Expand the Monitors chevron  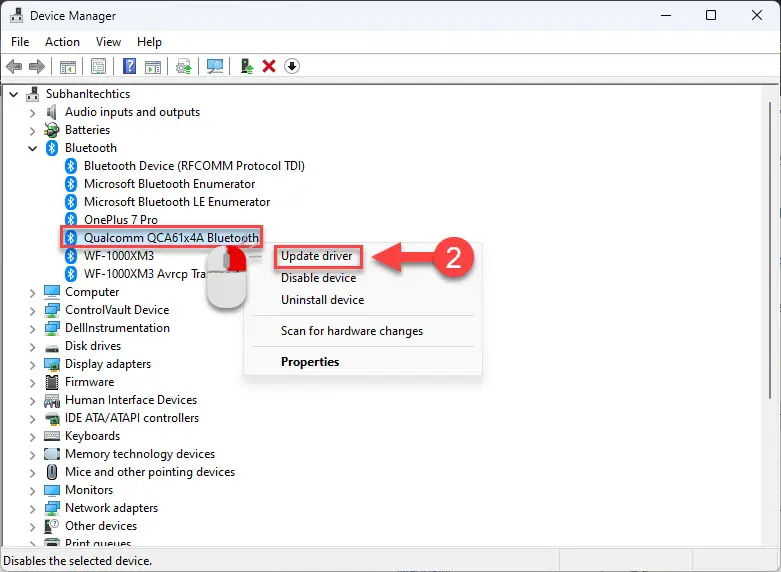pyautogui.click(x=32, y=491)
